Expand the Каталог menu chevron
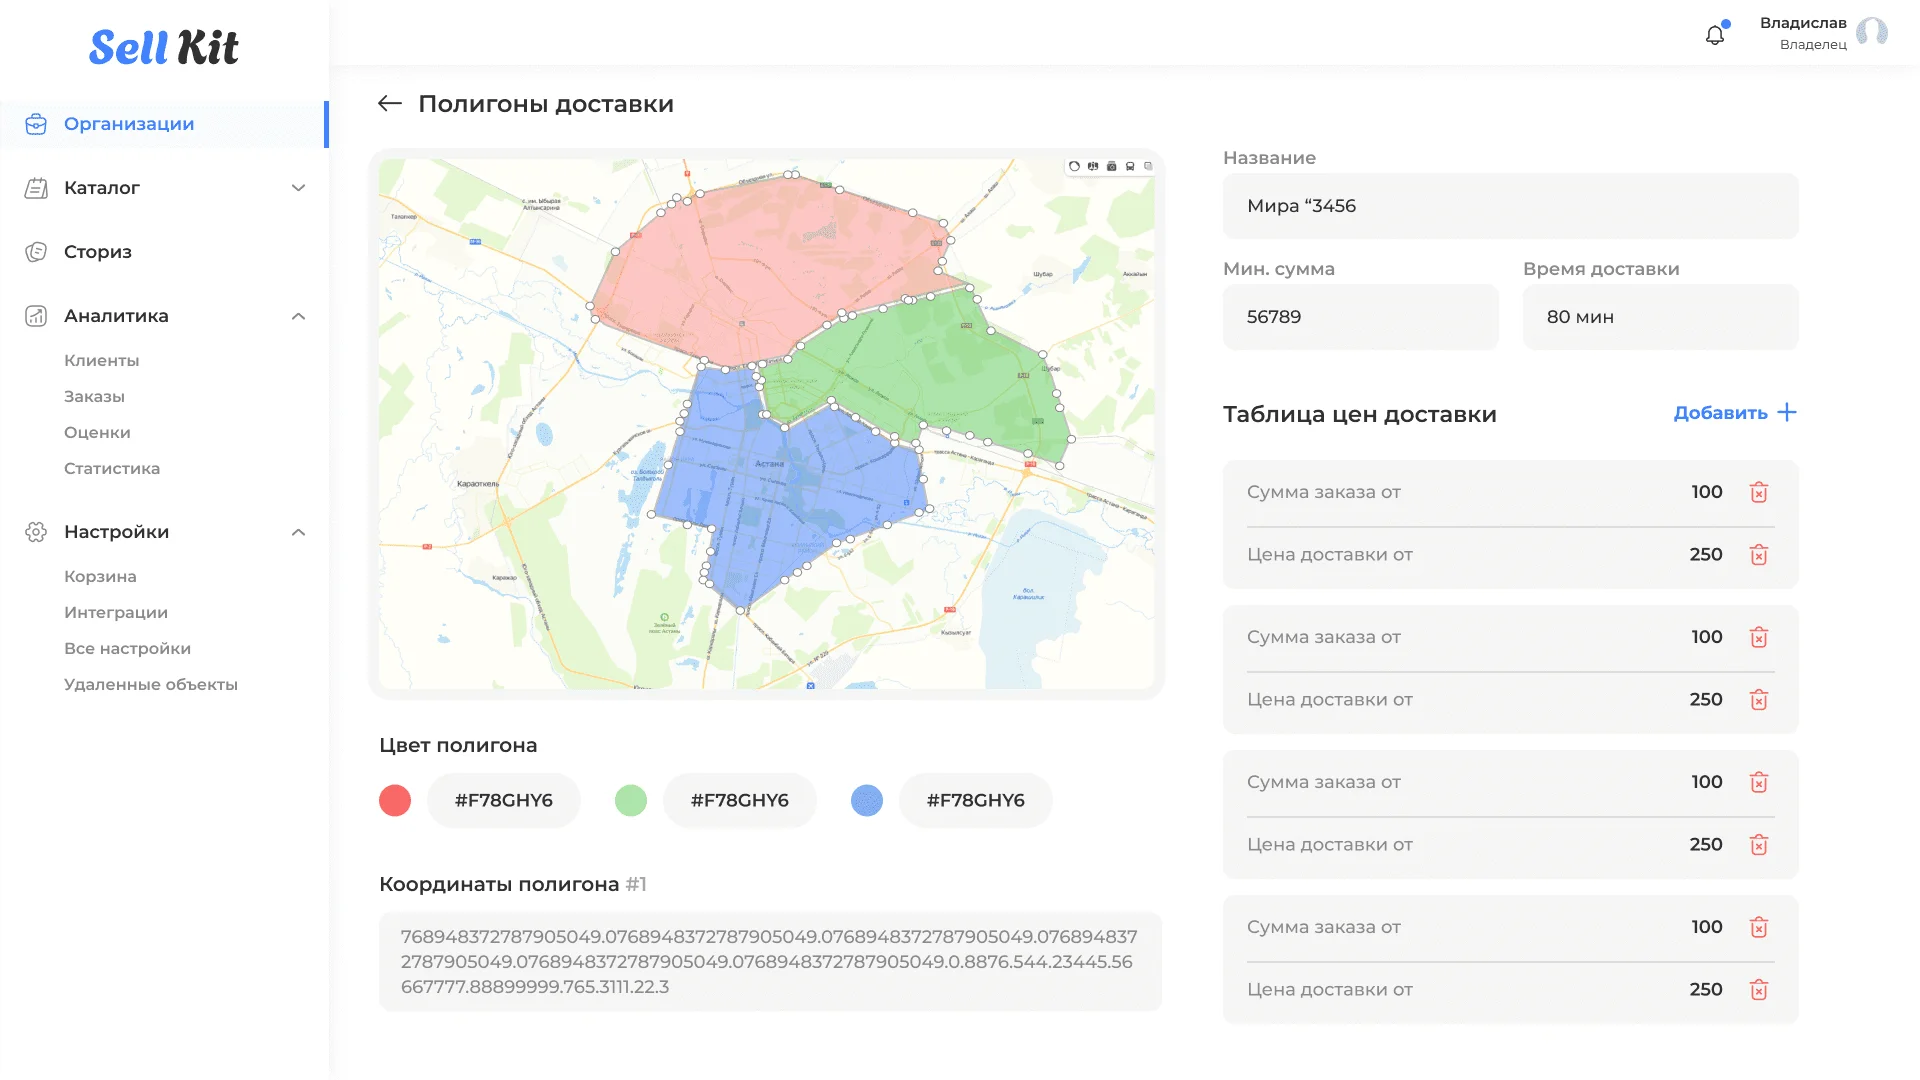Image resolution: width=1920 pixels, height=1080 pixels. tap(298, 188)
